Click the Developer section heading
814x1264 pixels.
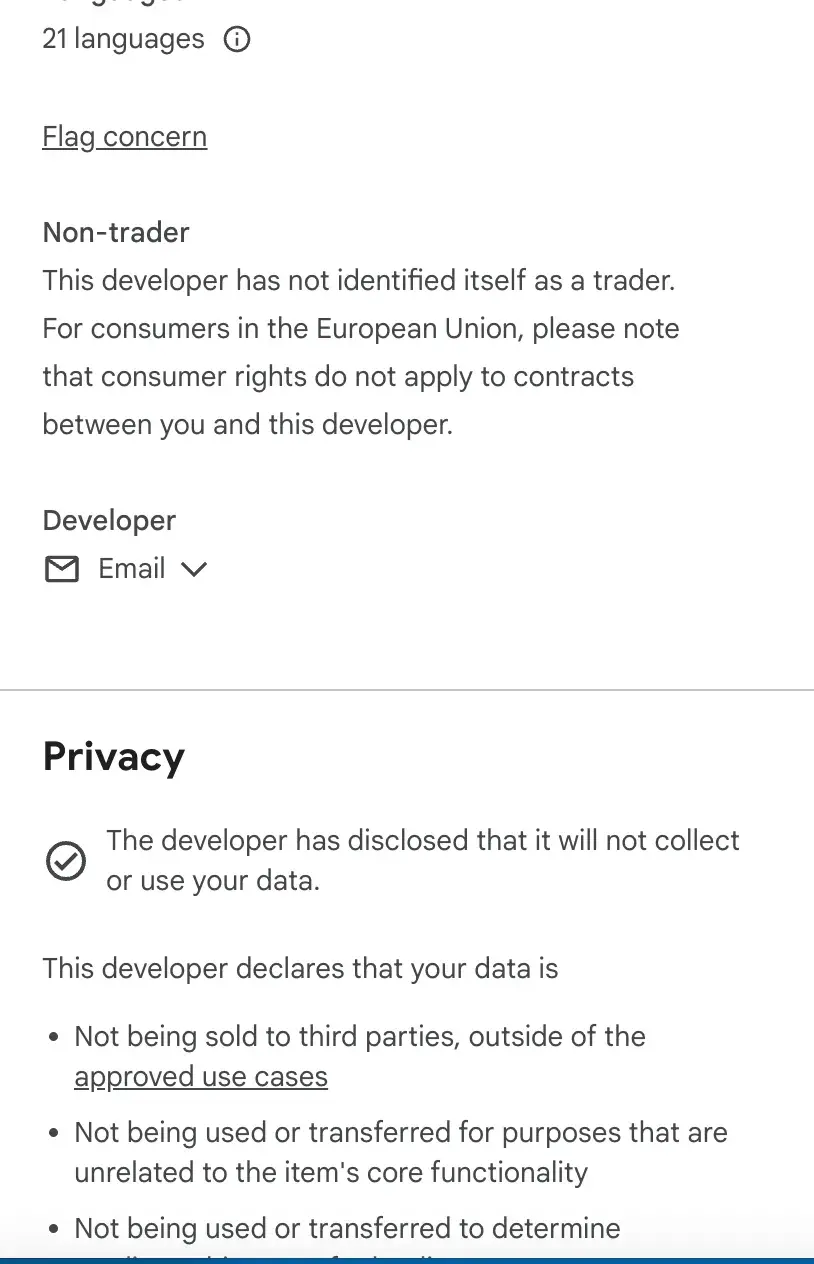point(109,520)
